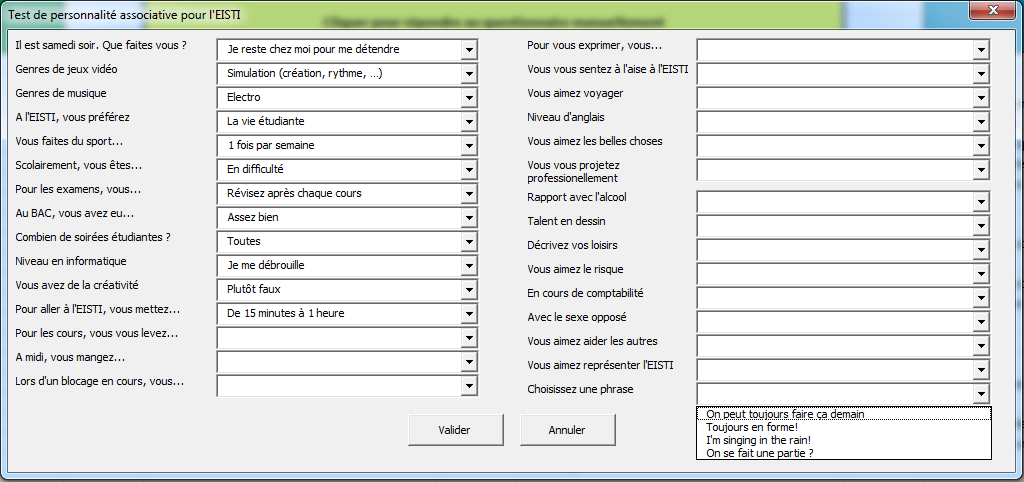Open the 'Rapport avec l'alcool' dropdown
Viewport: 1024px width, 482px height.
tap(981, 202)
